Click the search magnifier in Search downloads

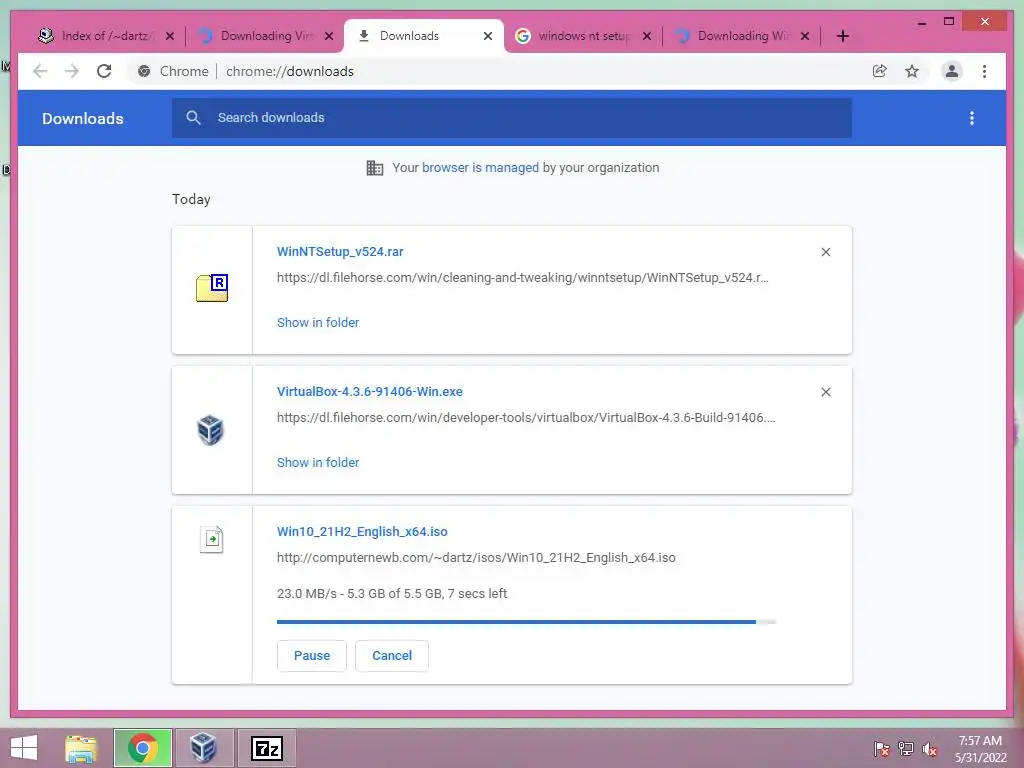coord(193,118)
